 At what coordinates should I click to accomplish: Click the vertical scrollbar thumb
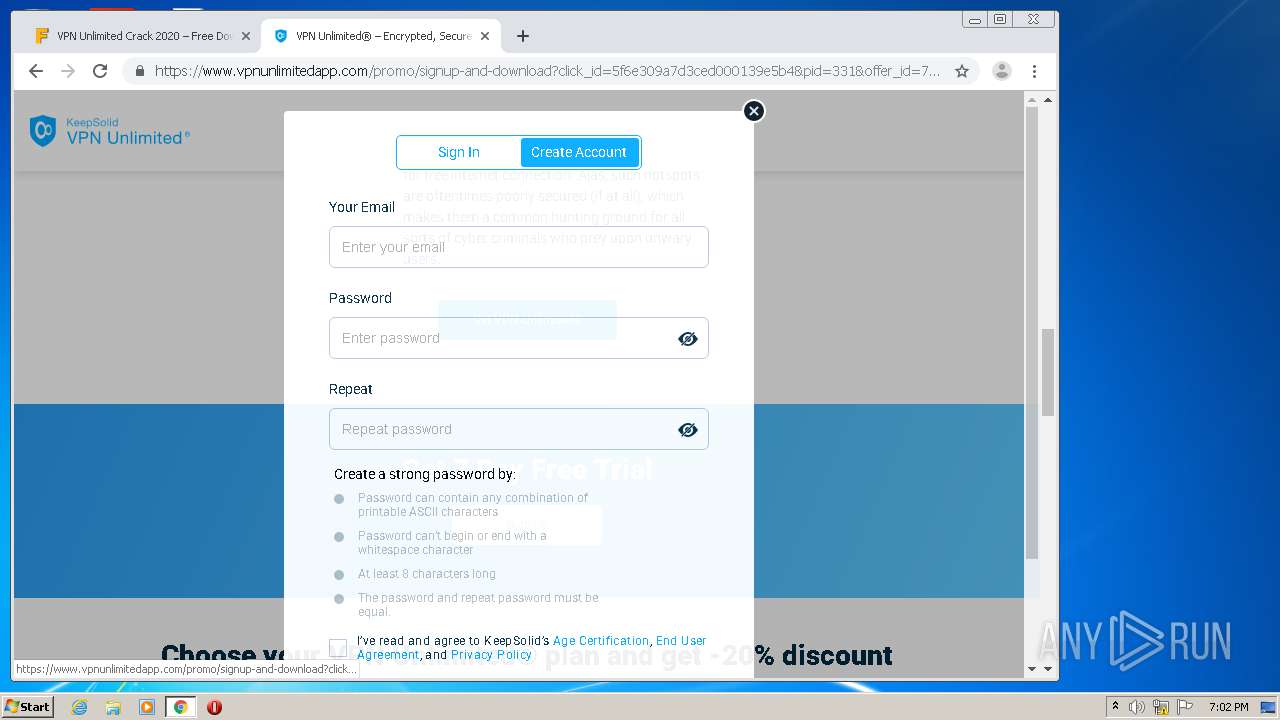1047,372
